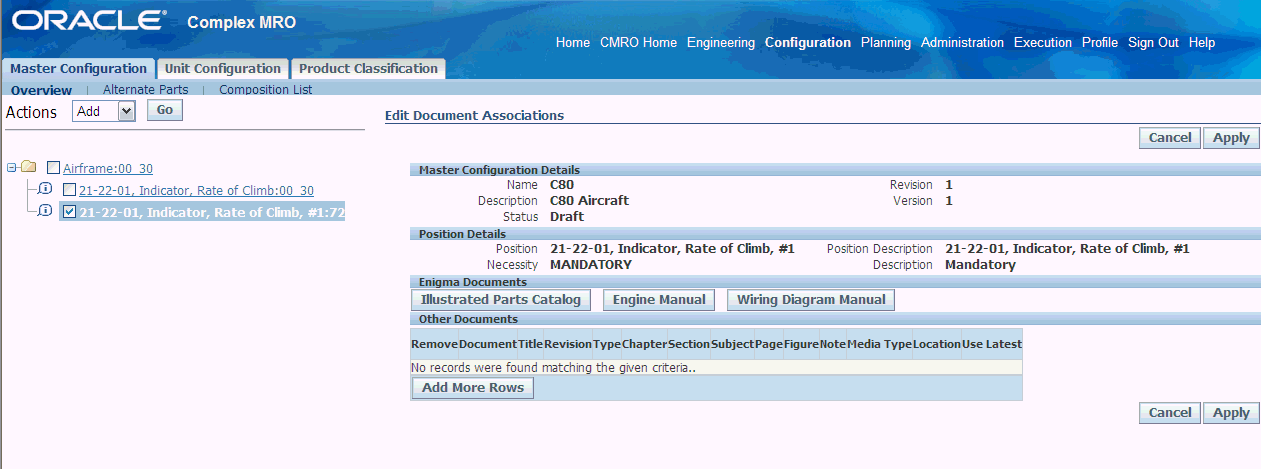Click the Subject column header
Screen dimensions: 1261x469
732,344
